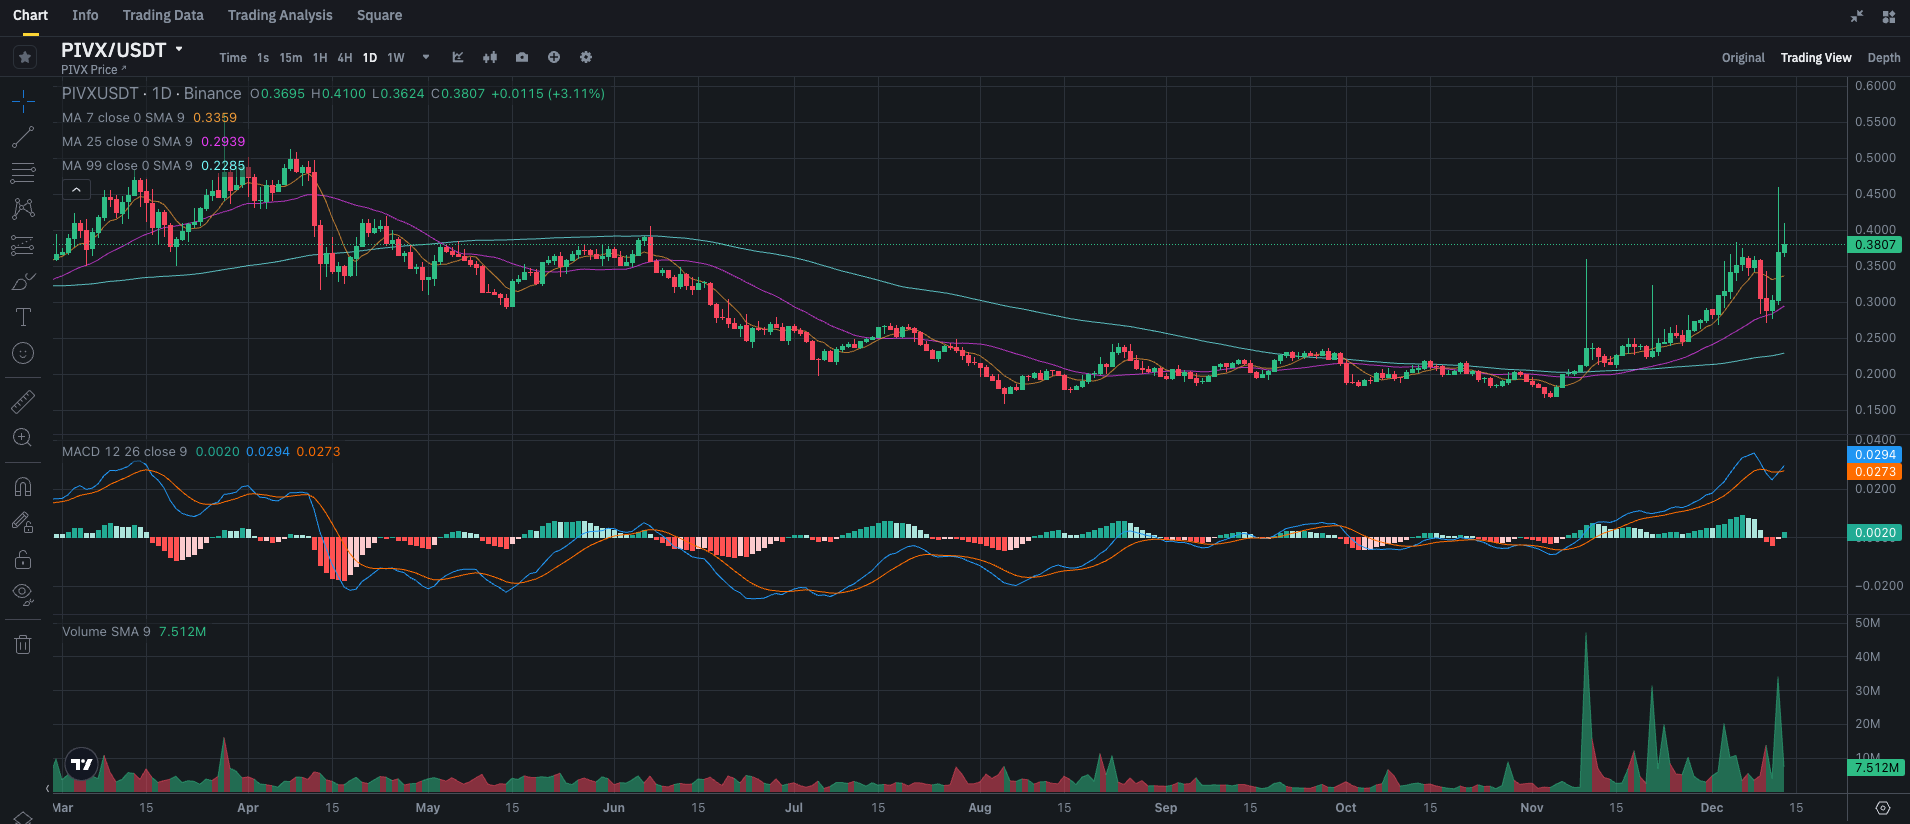1910x824 pixels.
Task: Select the trend line drawing tool
Action: 23,137
